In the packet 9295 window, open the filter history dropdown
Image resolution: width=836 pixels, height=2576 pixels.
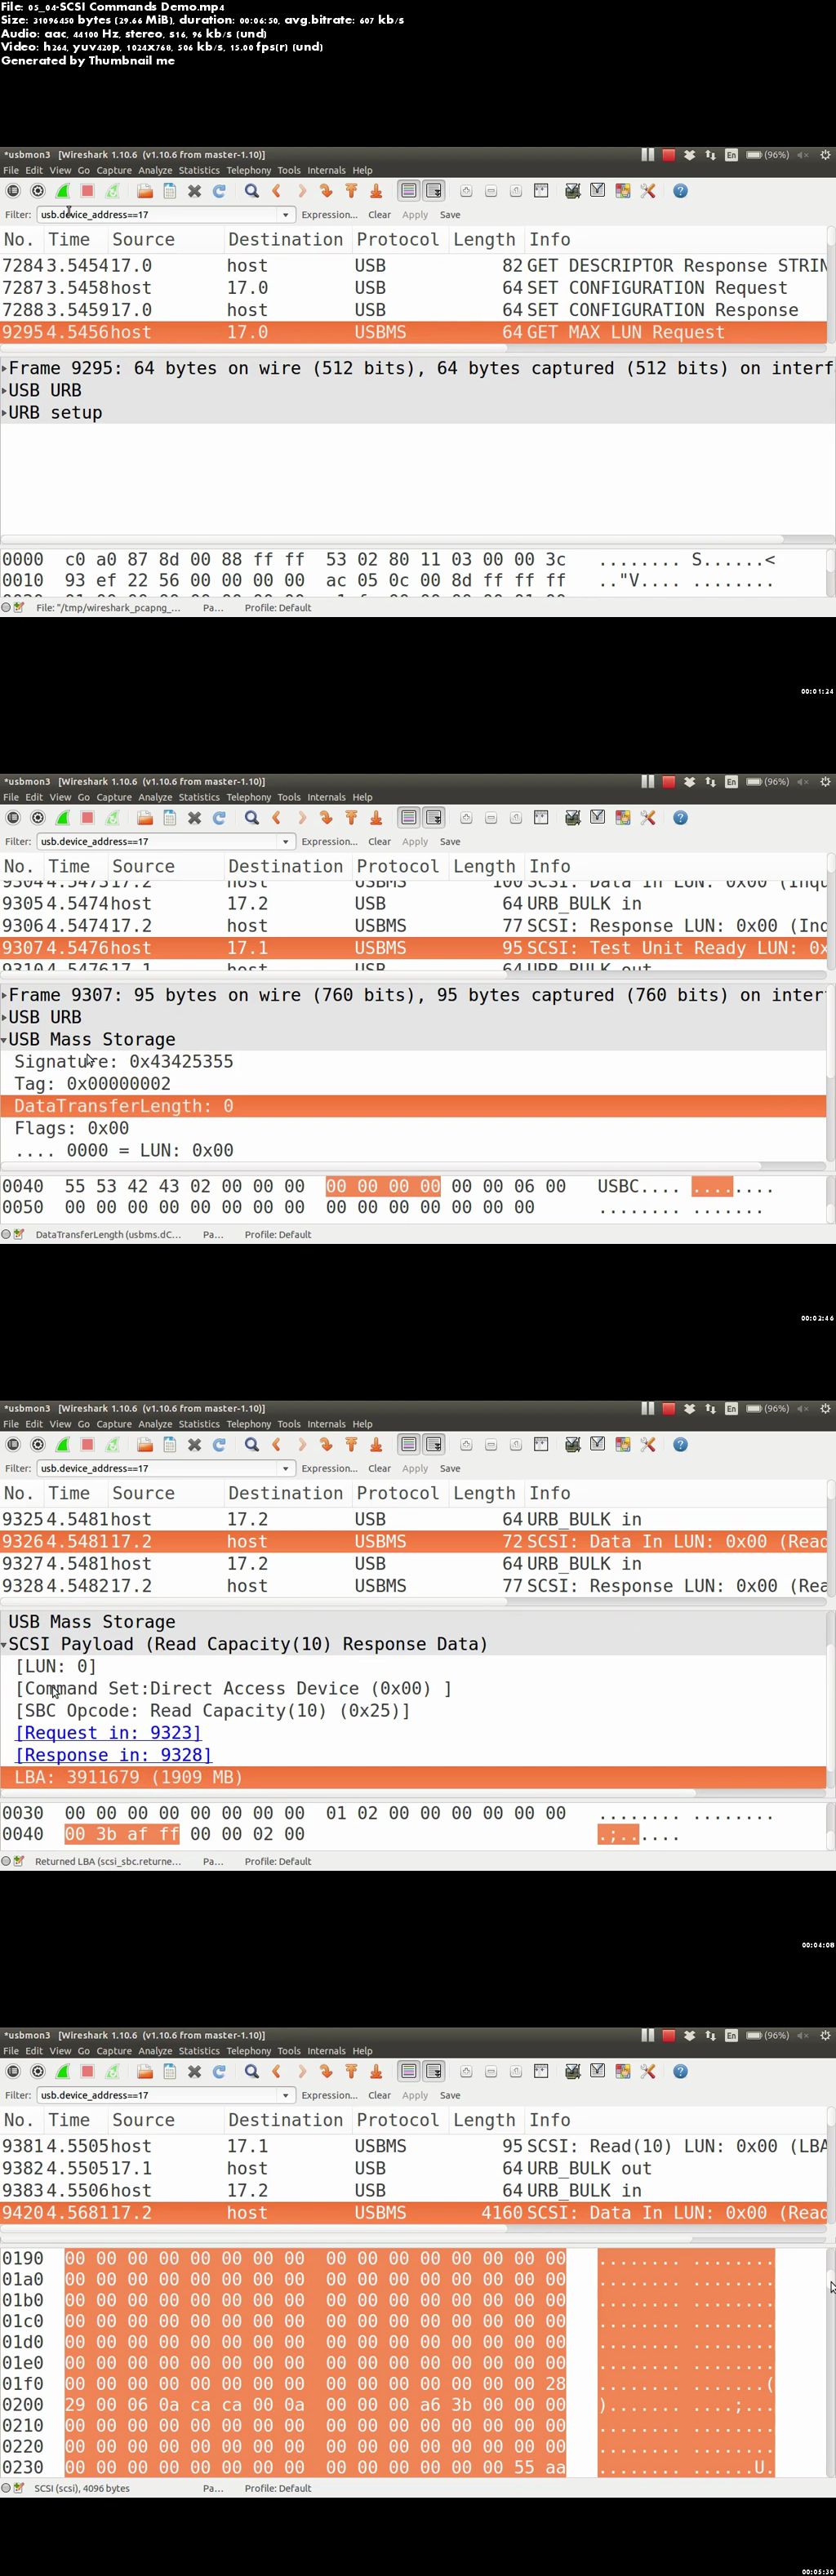tap(285, 215)
